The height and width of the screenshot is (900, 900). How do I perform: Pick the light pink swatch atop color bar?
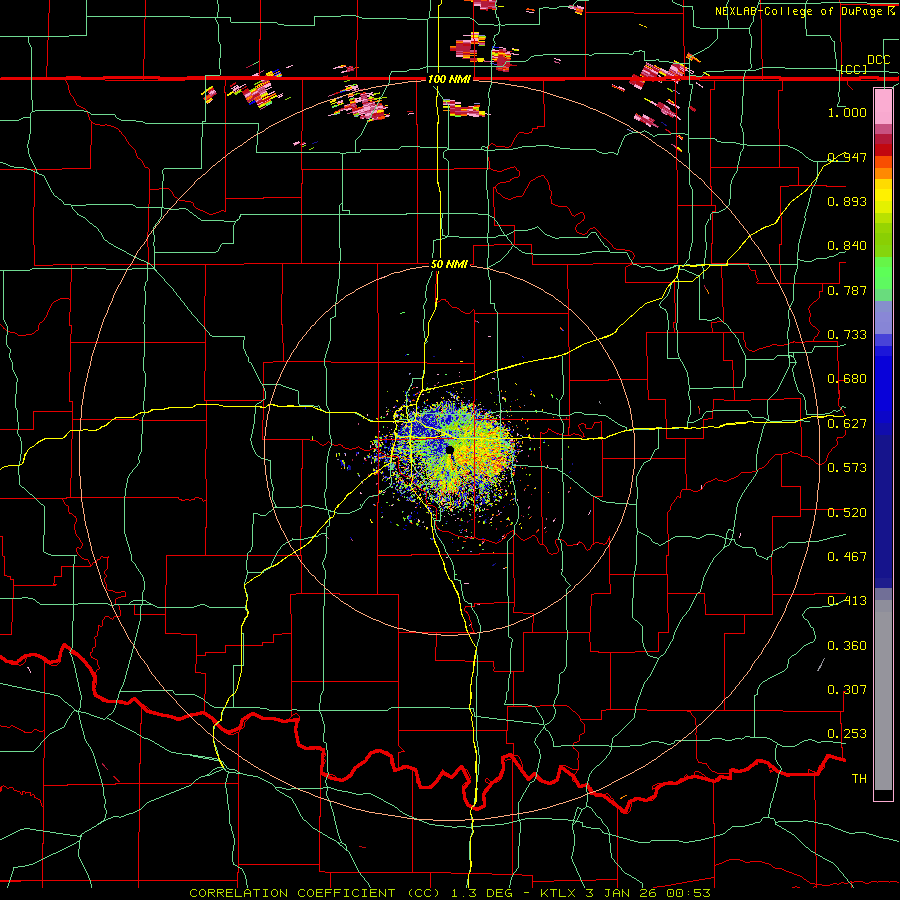[x=883, y=106]
